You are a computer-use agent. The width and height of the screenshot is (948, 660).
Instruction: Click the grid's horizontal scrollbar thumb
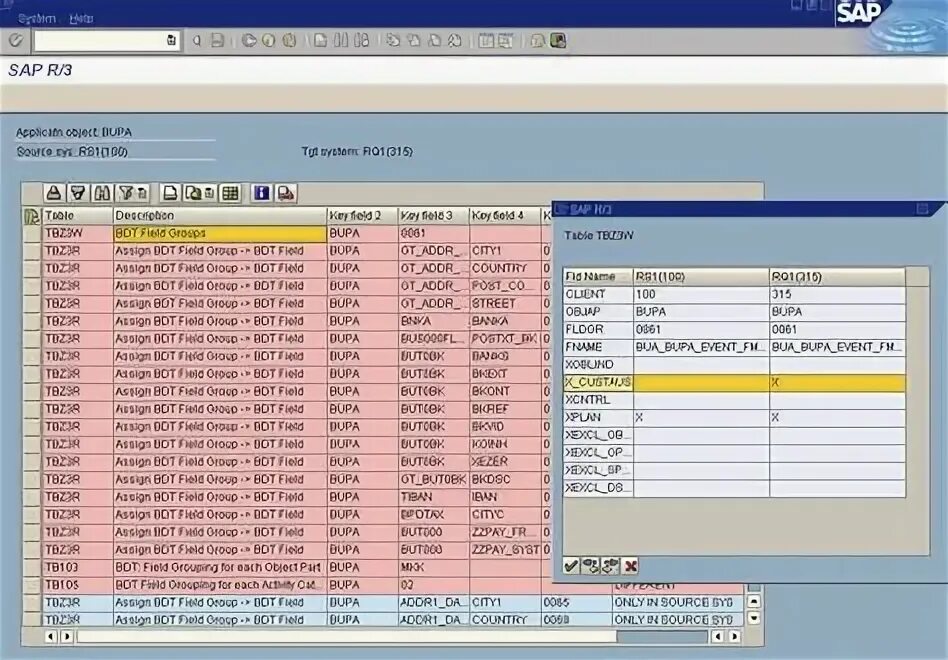347,636
